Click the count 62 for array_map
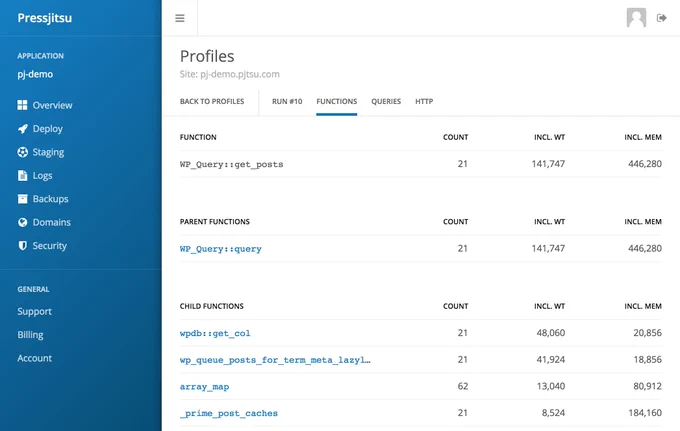Image resolution: width=680 pixels, height=431 pixels. [x=463, y=386]
